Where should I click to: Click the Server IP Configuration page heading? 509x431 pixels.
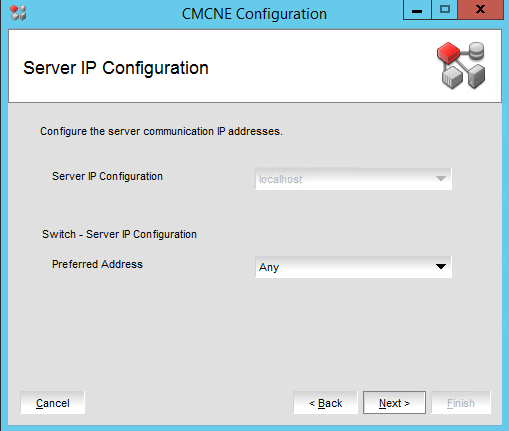[116, 68]
